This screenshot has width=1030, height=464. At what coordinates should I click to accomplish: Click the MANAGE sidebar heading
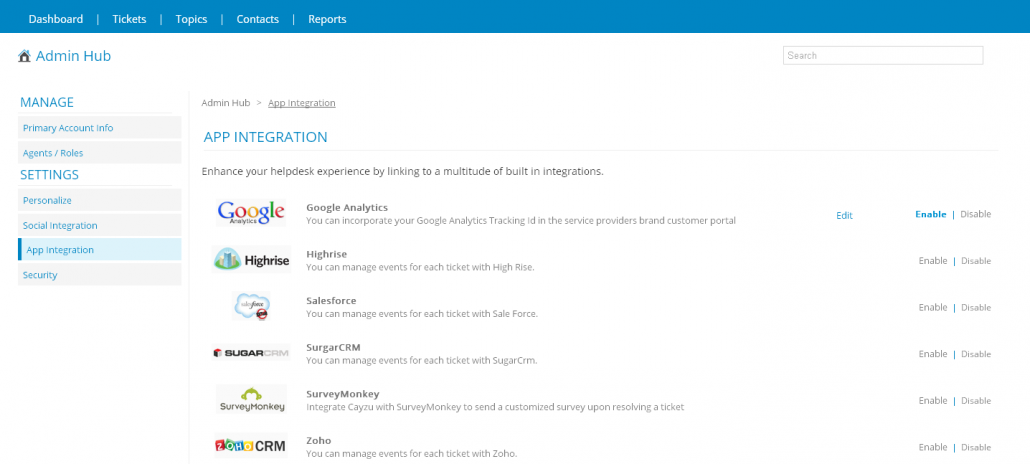(x=47, y=102)
